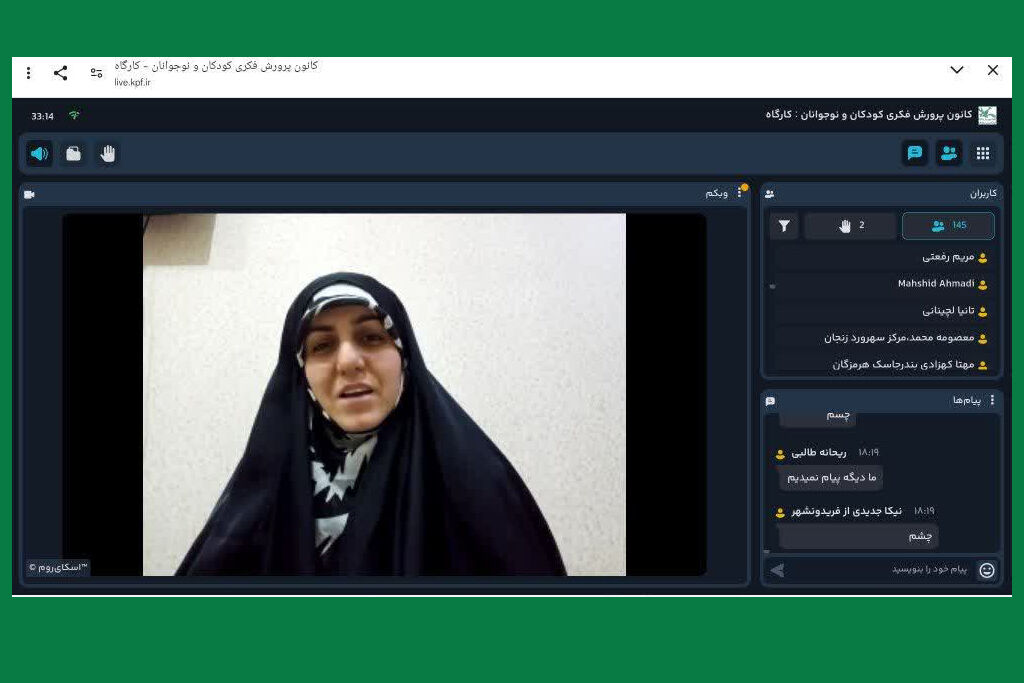Viewport: 1024px width, 683px height.
Task: Open the emoji picker in chat
Action: pyautogui.click(x=986, y=570)
